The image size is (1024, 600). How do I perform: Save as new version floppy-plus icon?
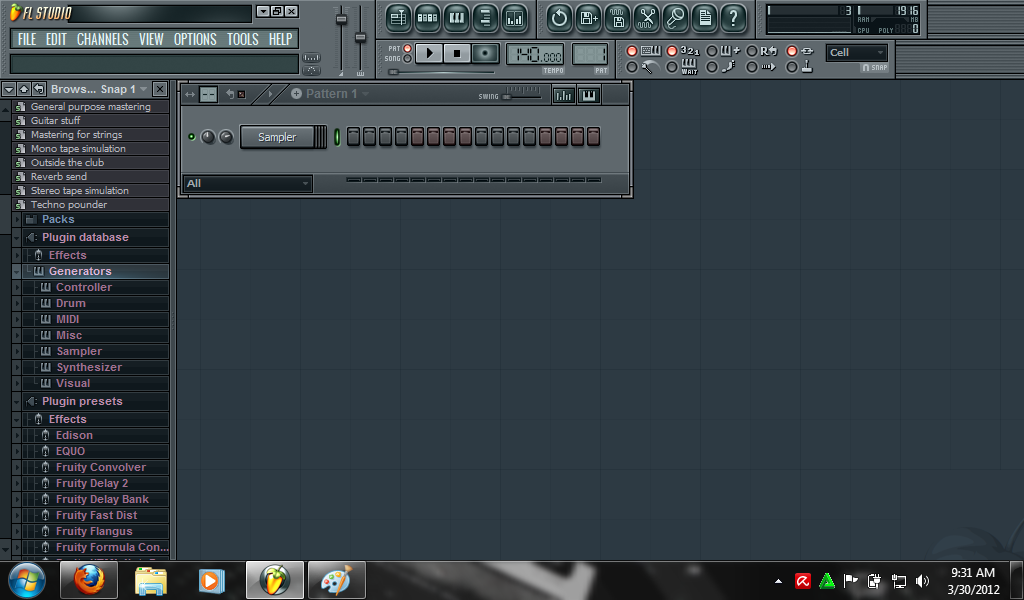588,18
